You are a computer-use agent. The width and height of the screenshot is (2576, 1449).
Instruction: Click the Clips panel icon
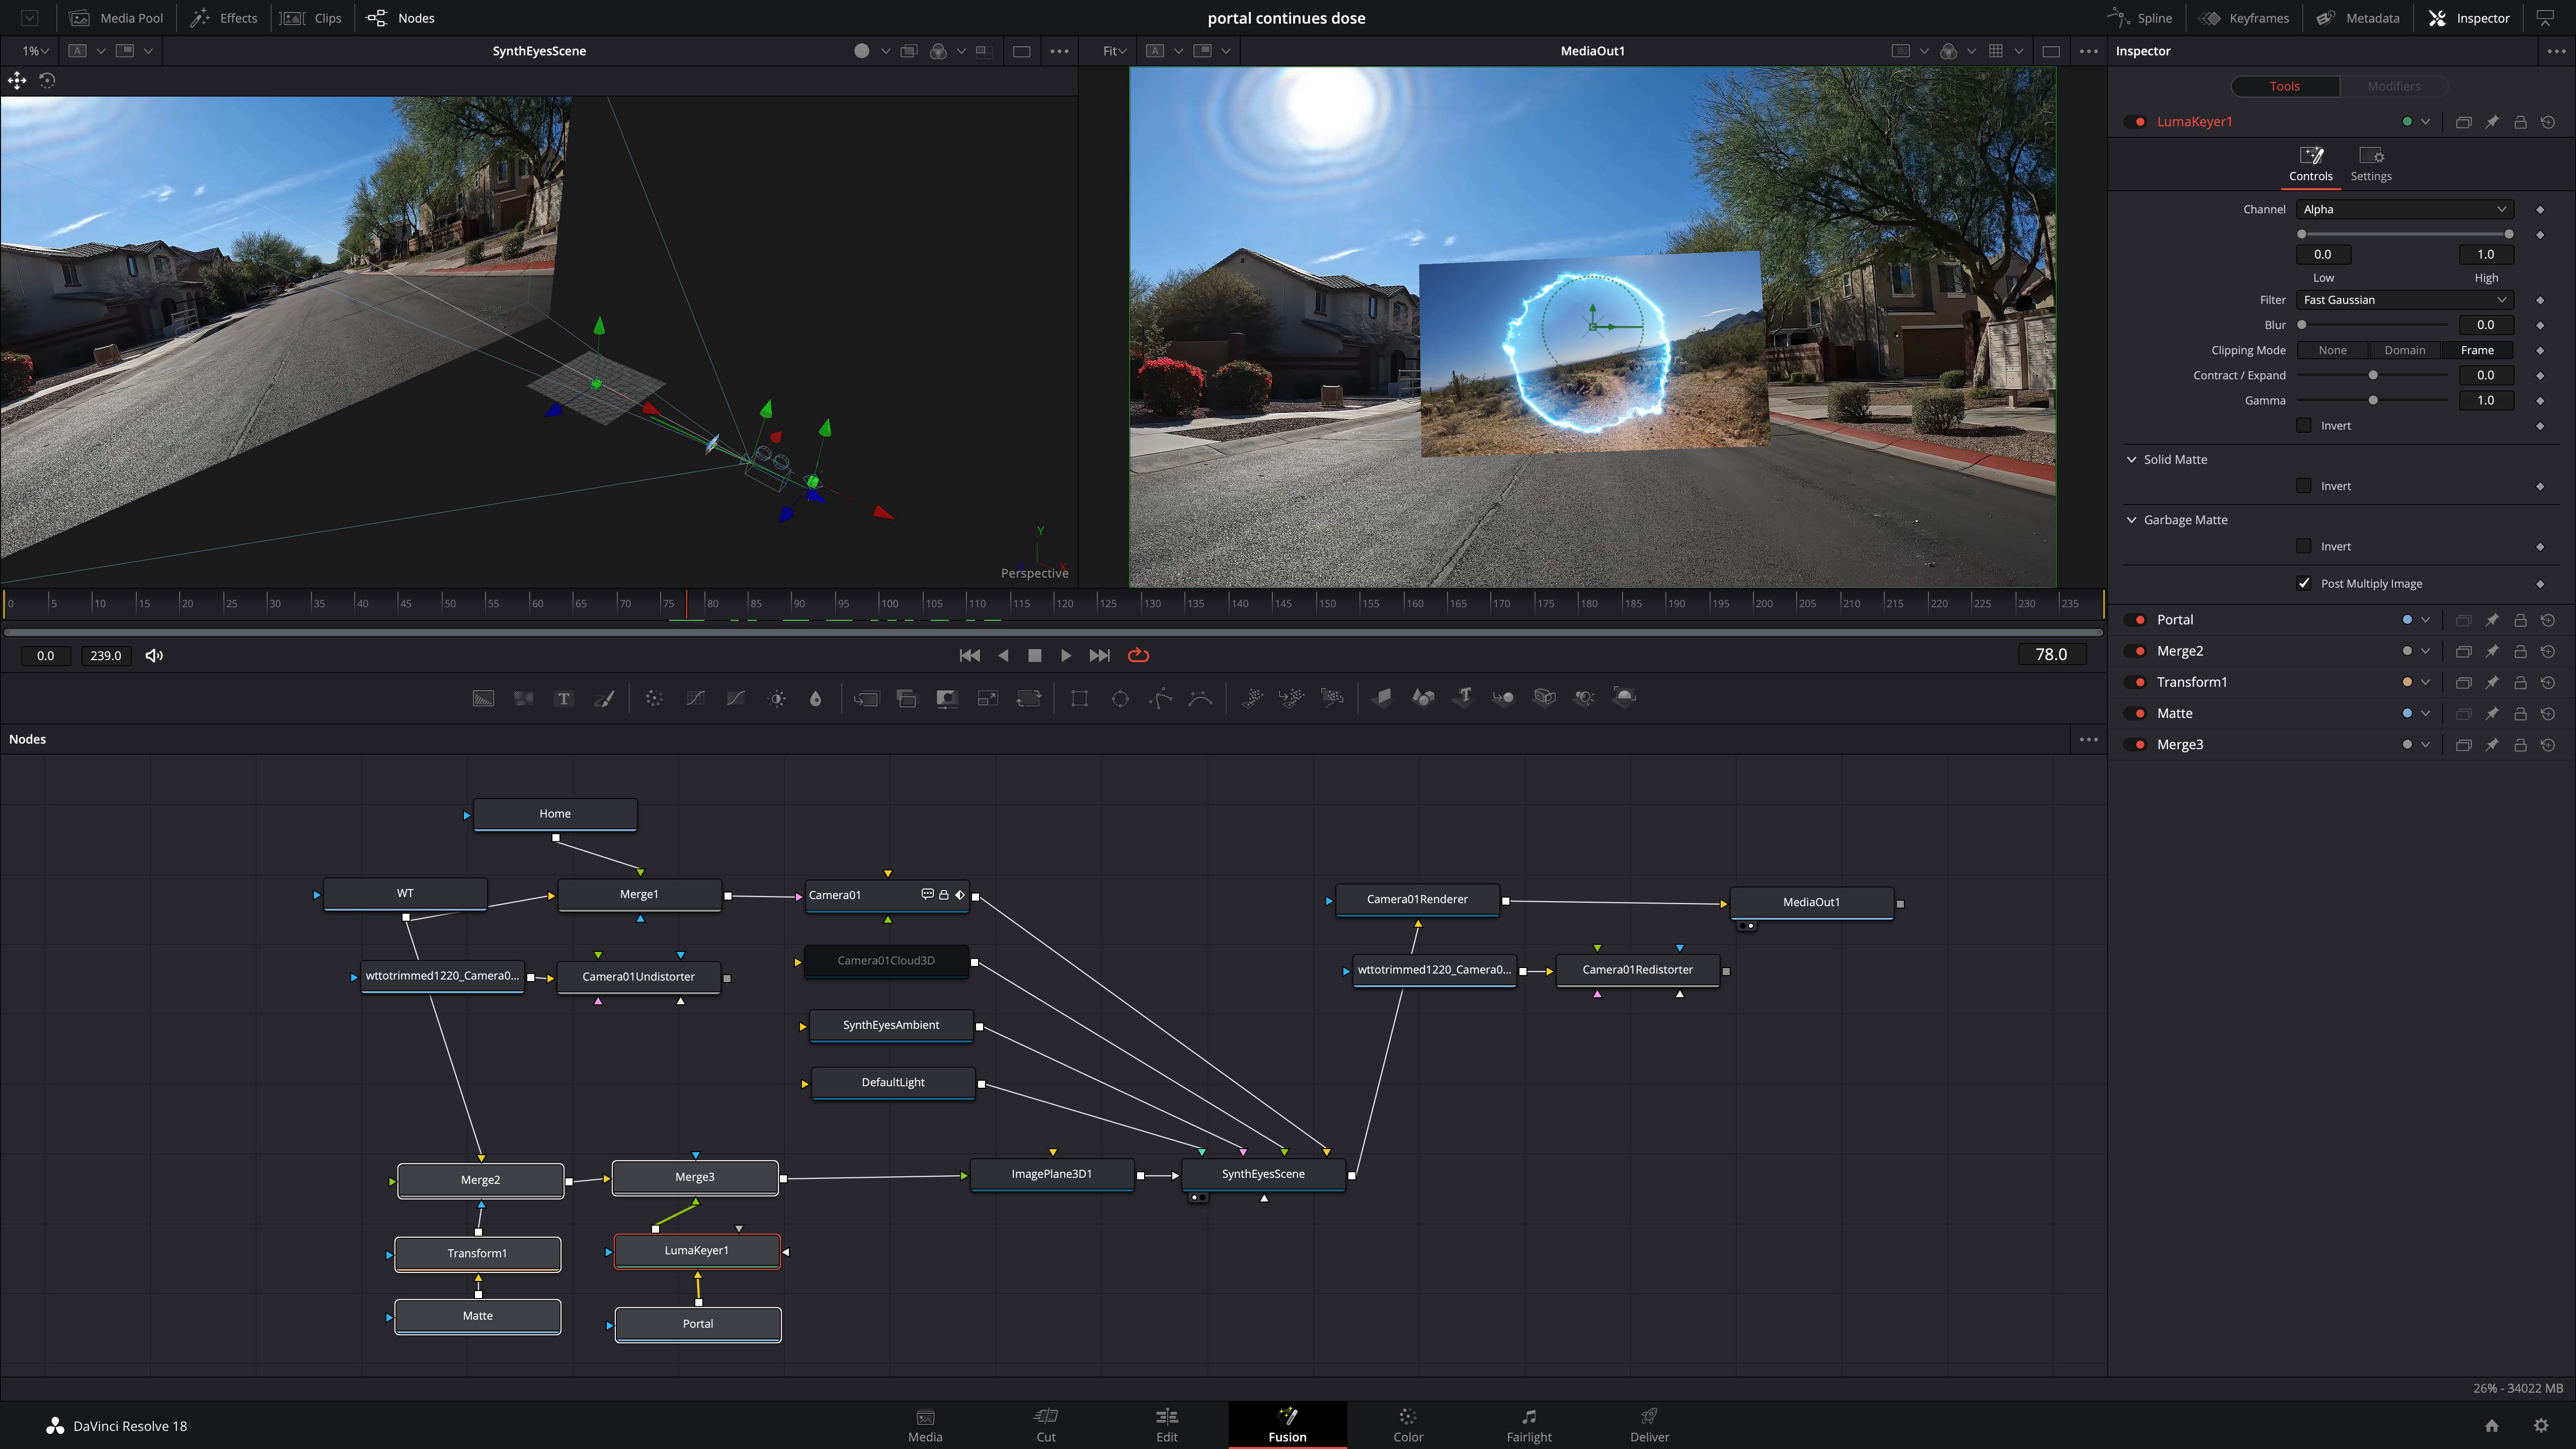coord(288,18)
